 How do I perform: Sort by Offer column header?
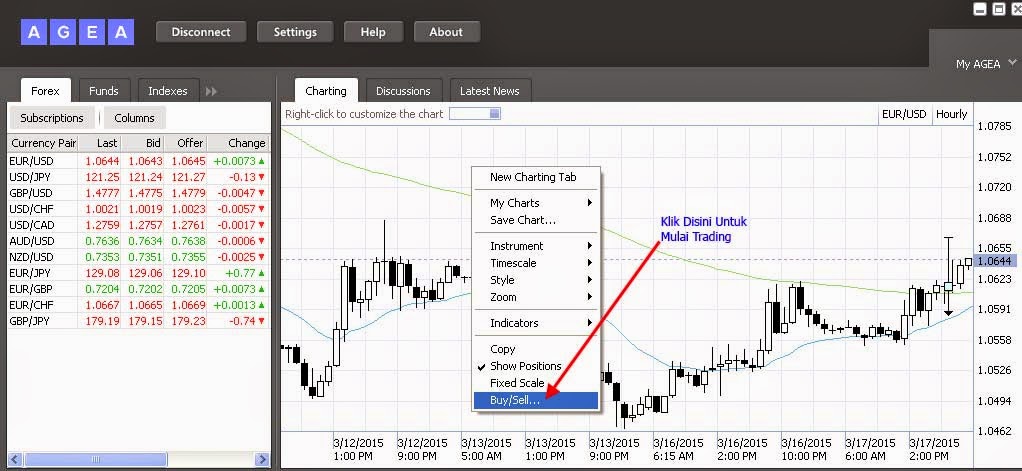pyautogui.click(x=185, y=143)
